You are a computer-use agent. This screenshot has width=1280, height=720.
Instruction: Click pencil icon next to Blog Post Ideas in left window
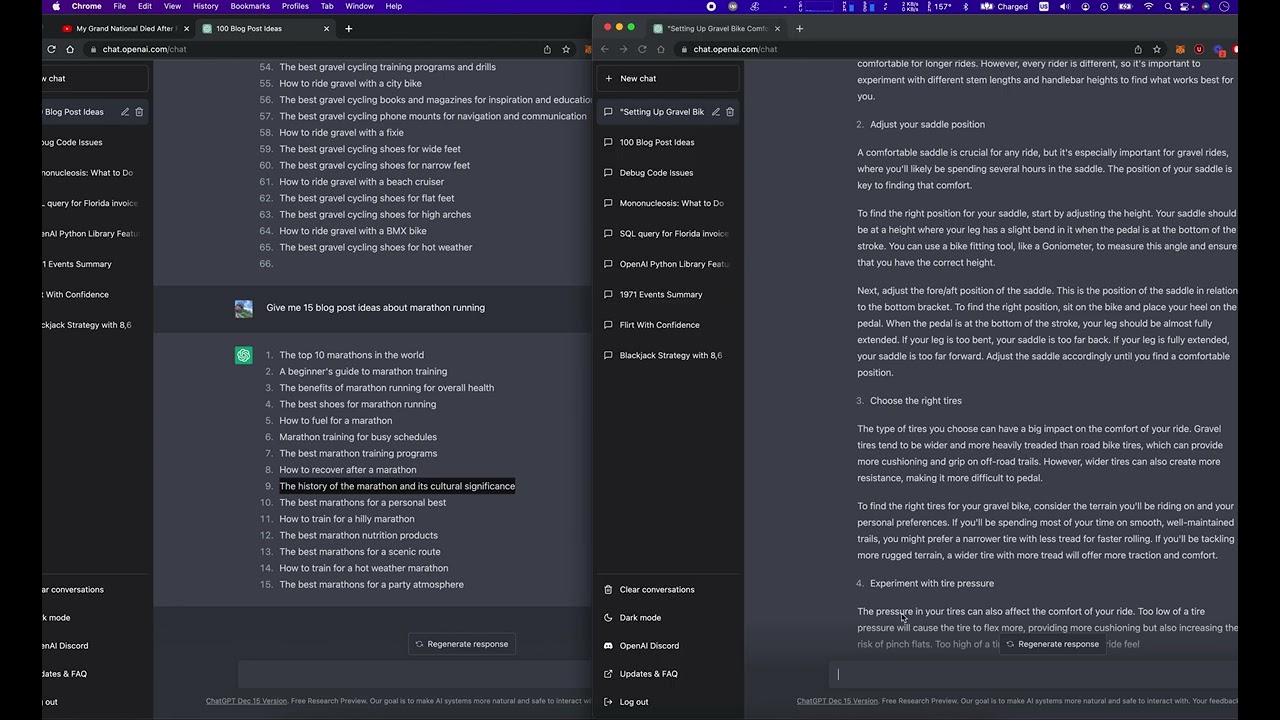pos(125,112)
